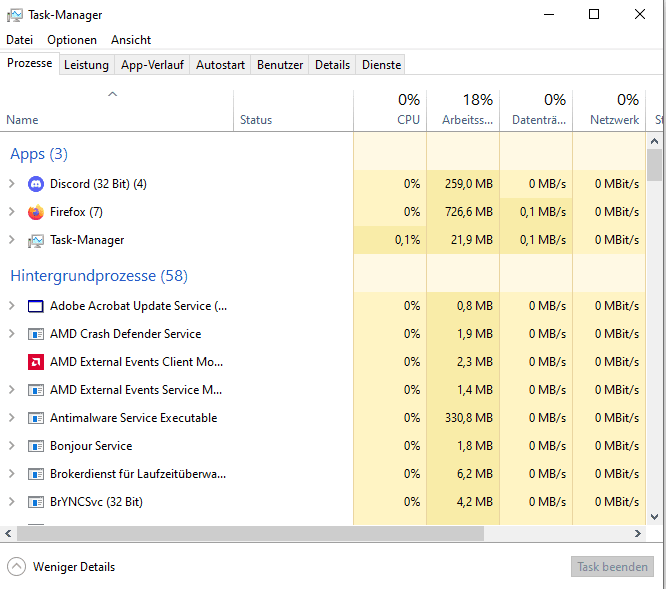Click the vertical scrollbar down arrow
The image size is (666, 589).
655,517
